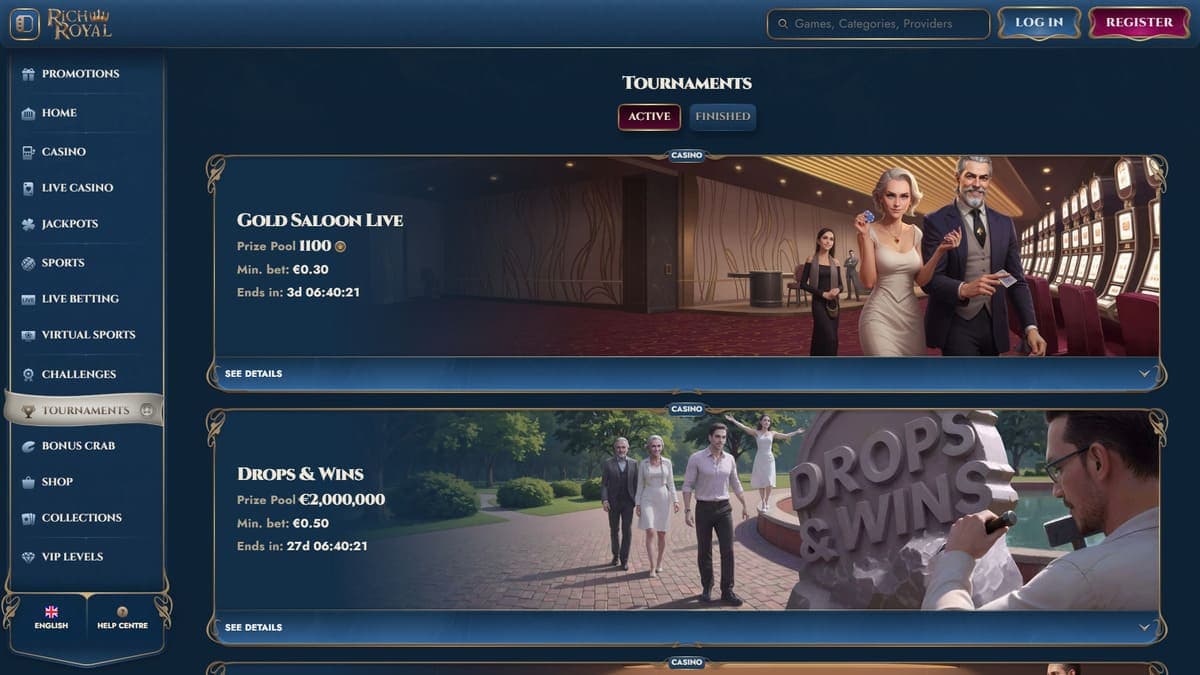The height and width of the screenshot is (675, 1200).
Task: Click the Prize Pool €2,000,000 text
Action: click(x=311, y=500)
